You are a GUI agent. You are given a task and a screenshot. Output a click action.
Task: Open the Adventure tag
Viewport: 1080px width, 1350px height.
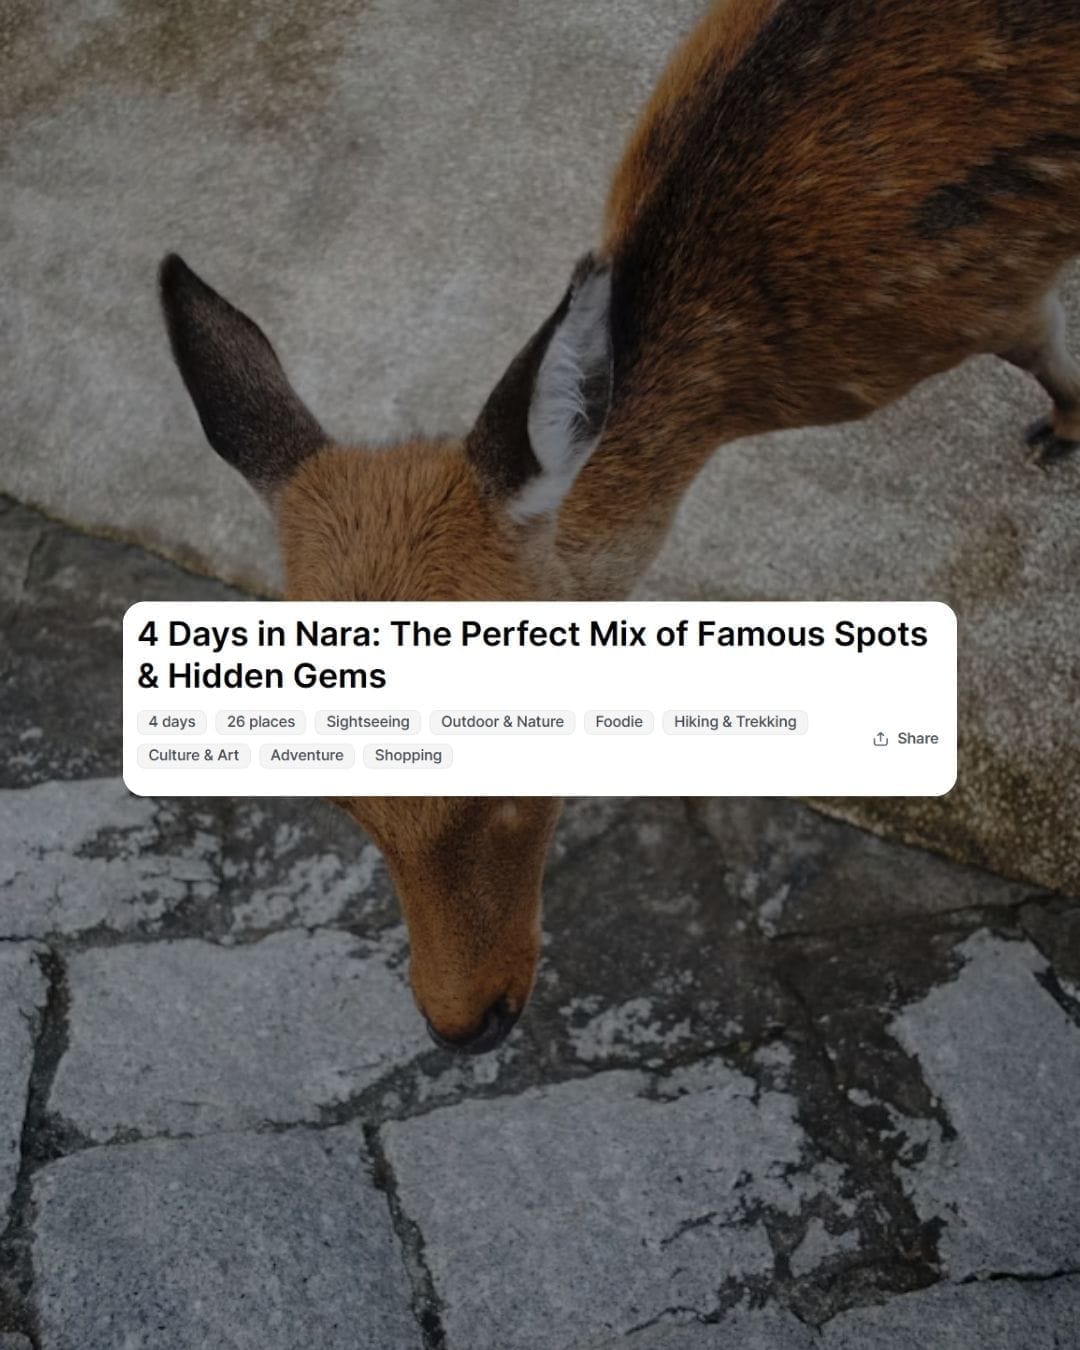(307, 755)
